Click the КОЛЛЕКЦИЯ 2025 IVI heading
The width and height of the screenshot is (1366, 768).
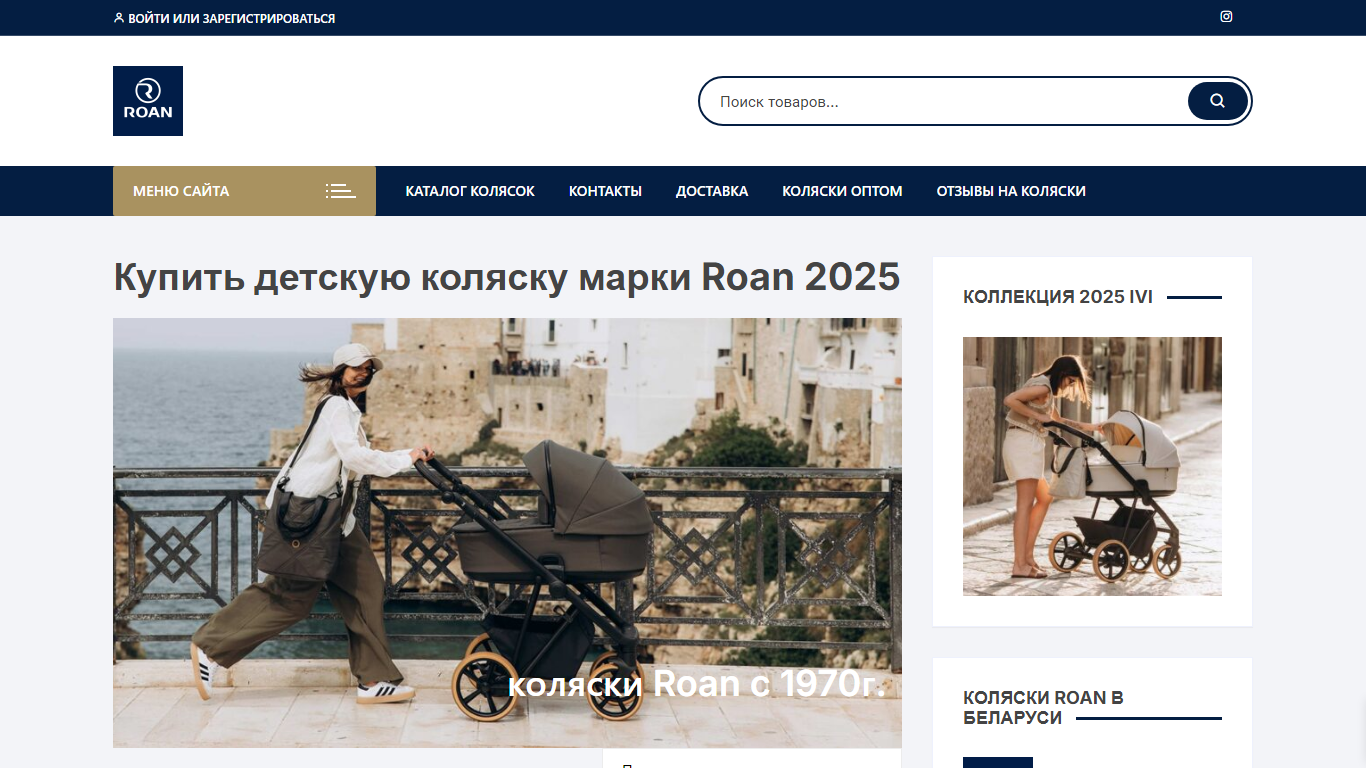(1058, 297)
